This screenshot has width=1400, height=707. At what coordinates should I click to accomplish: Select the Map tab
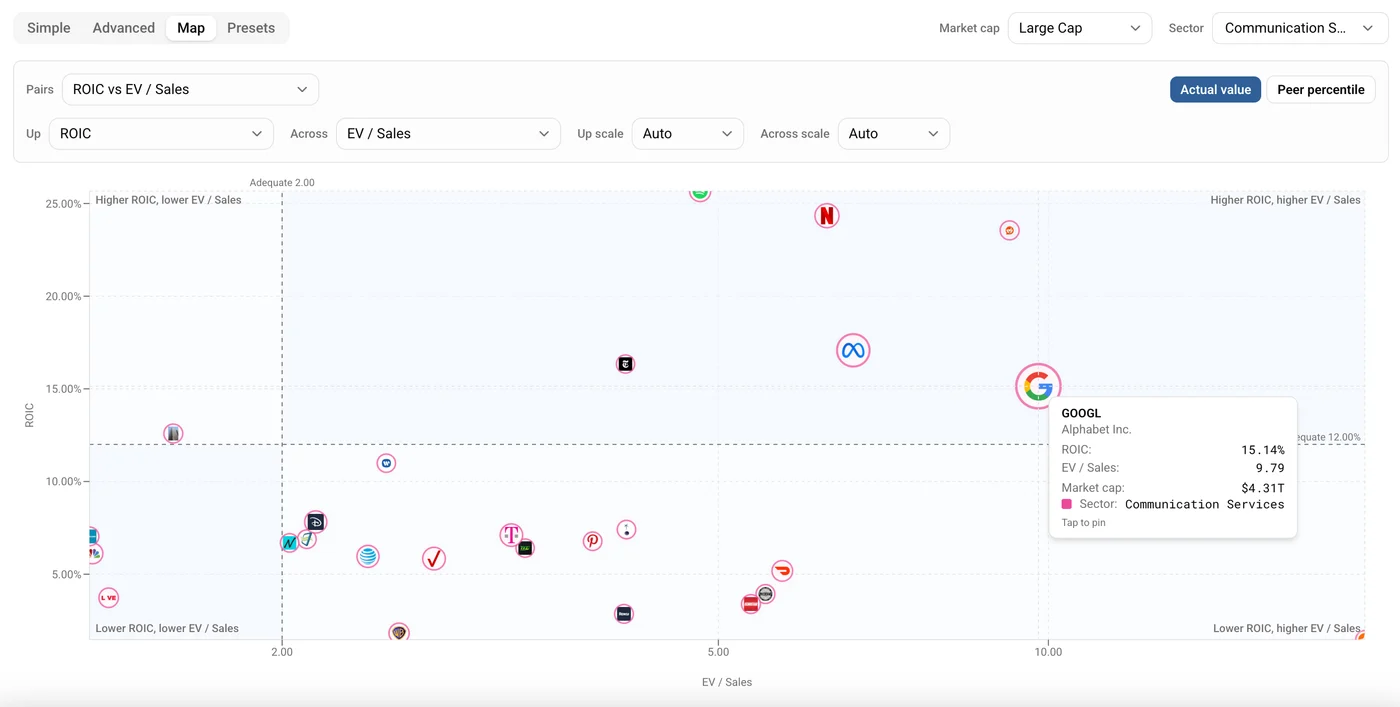click(191, 28)
